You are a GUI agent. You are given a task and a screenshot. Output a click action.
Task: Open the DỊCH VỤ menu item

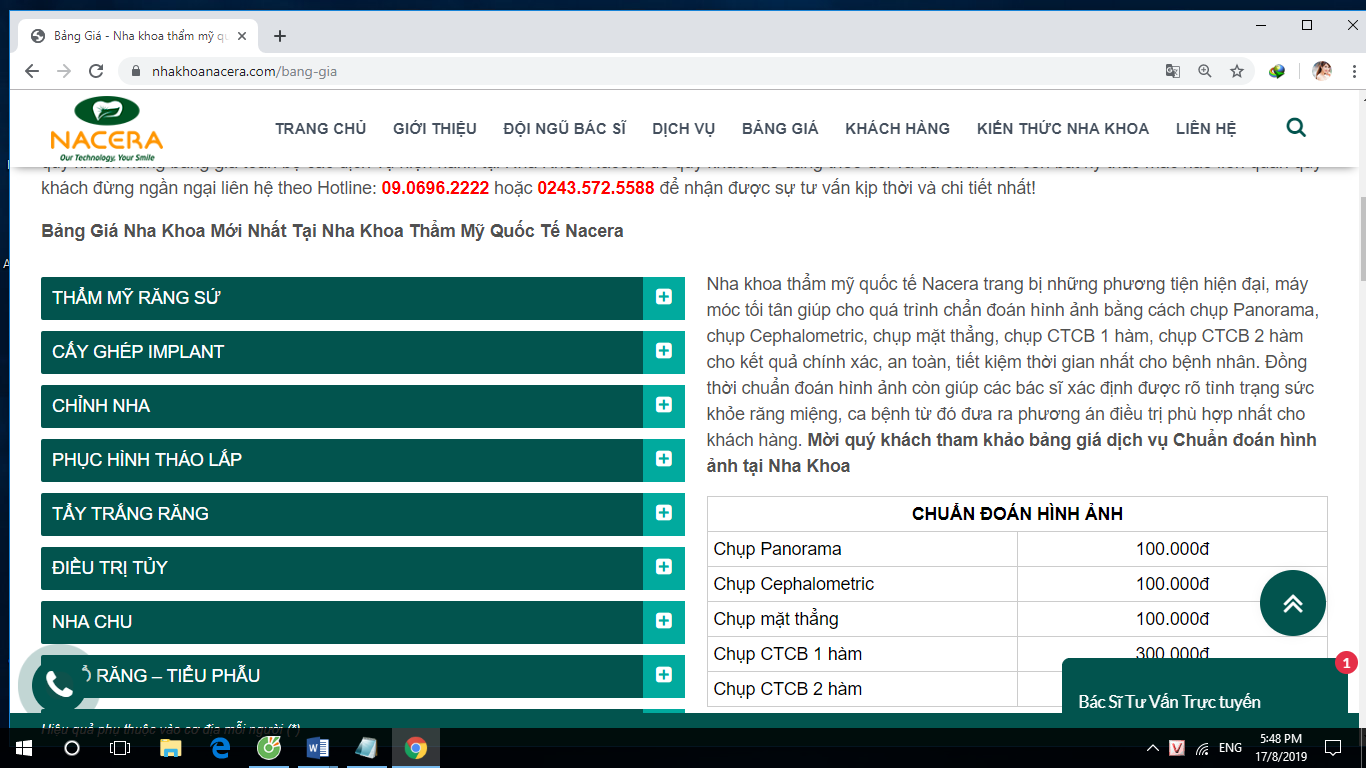coord(683,128)
